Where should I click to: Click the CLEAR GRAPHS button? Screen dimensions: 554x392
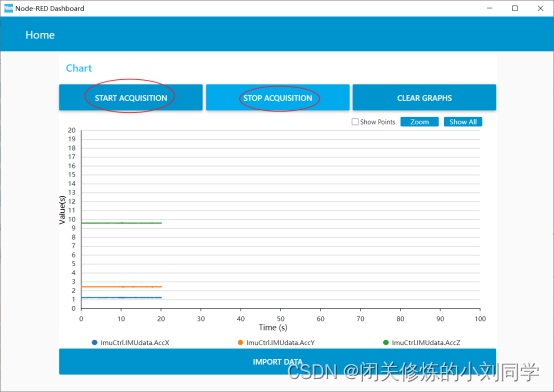coord(424,97)
